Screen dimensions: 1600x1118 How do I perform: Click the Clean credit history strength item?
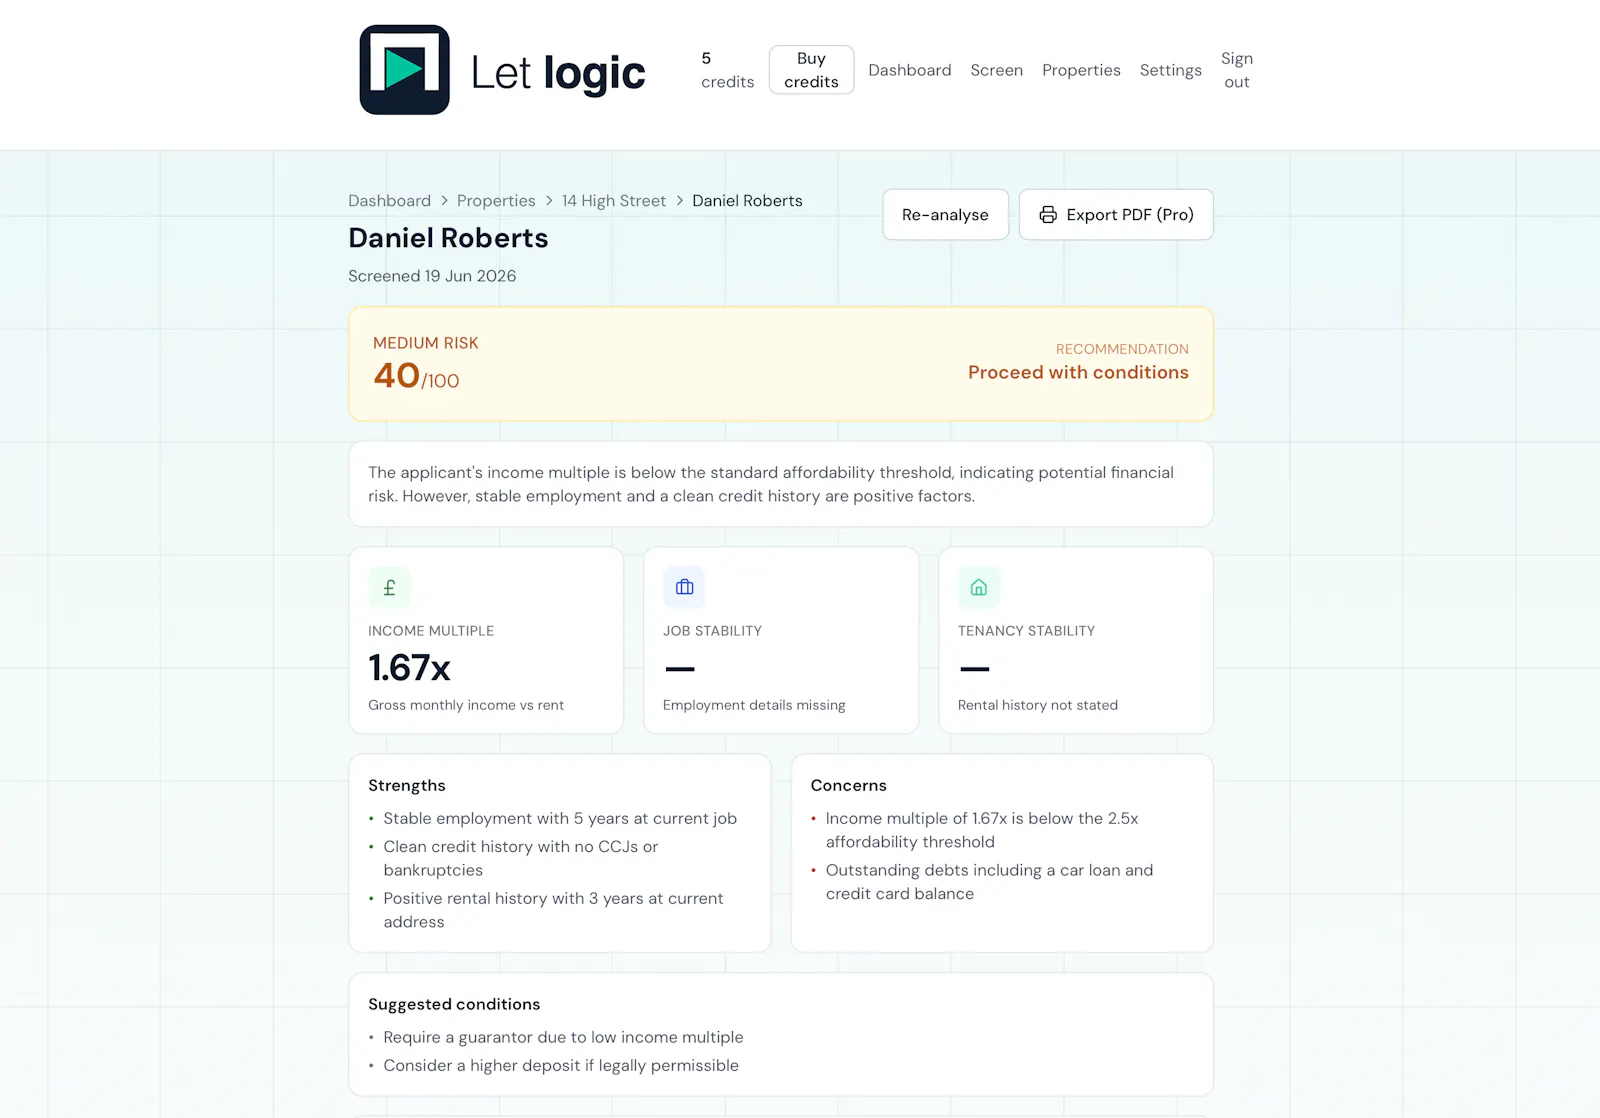[521, 858]
